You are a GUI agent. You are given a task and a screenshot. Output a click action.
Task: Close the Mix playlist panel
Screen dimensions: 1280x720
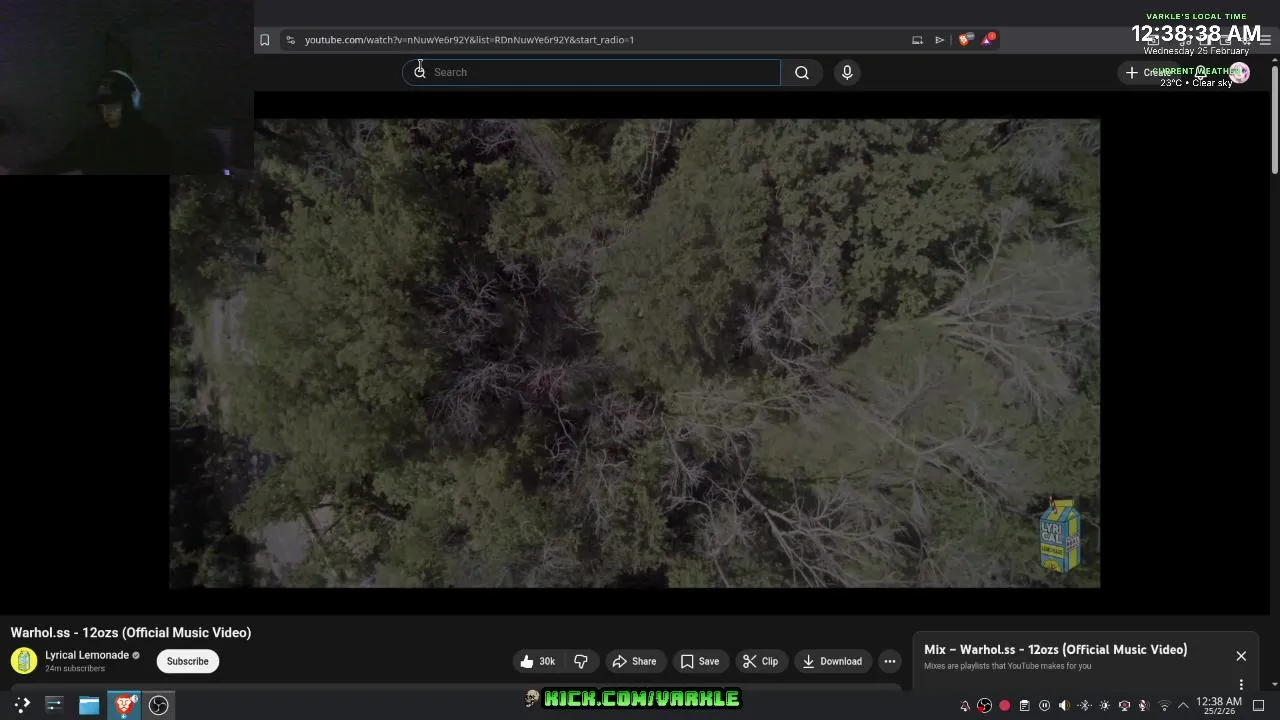point(1241,656)
